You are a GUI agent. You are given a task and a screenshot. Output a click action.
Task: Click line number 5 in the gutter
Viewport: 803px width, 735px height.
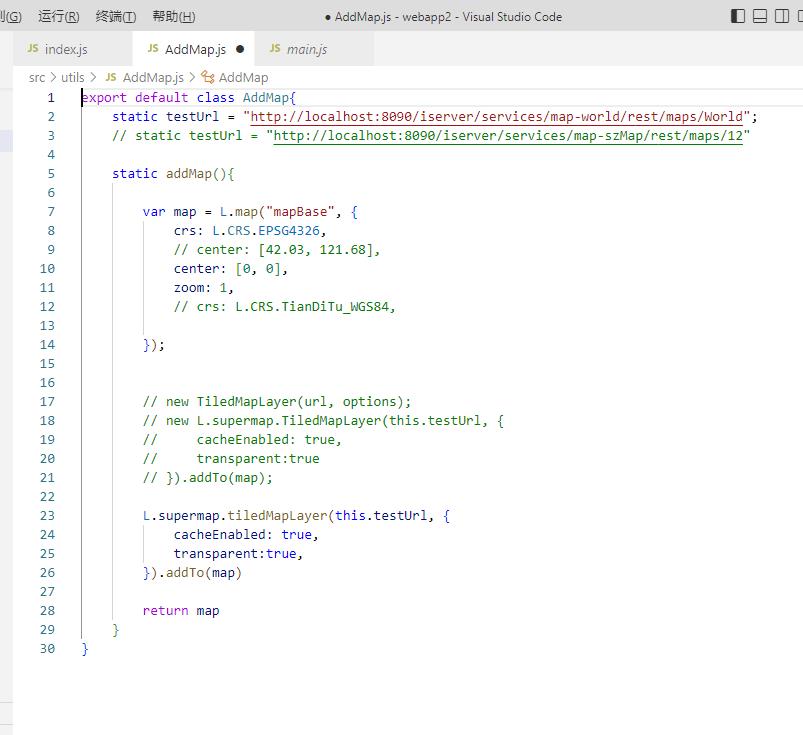click(51, 174)
